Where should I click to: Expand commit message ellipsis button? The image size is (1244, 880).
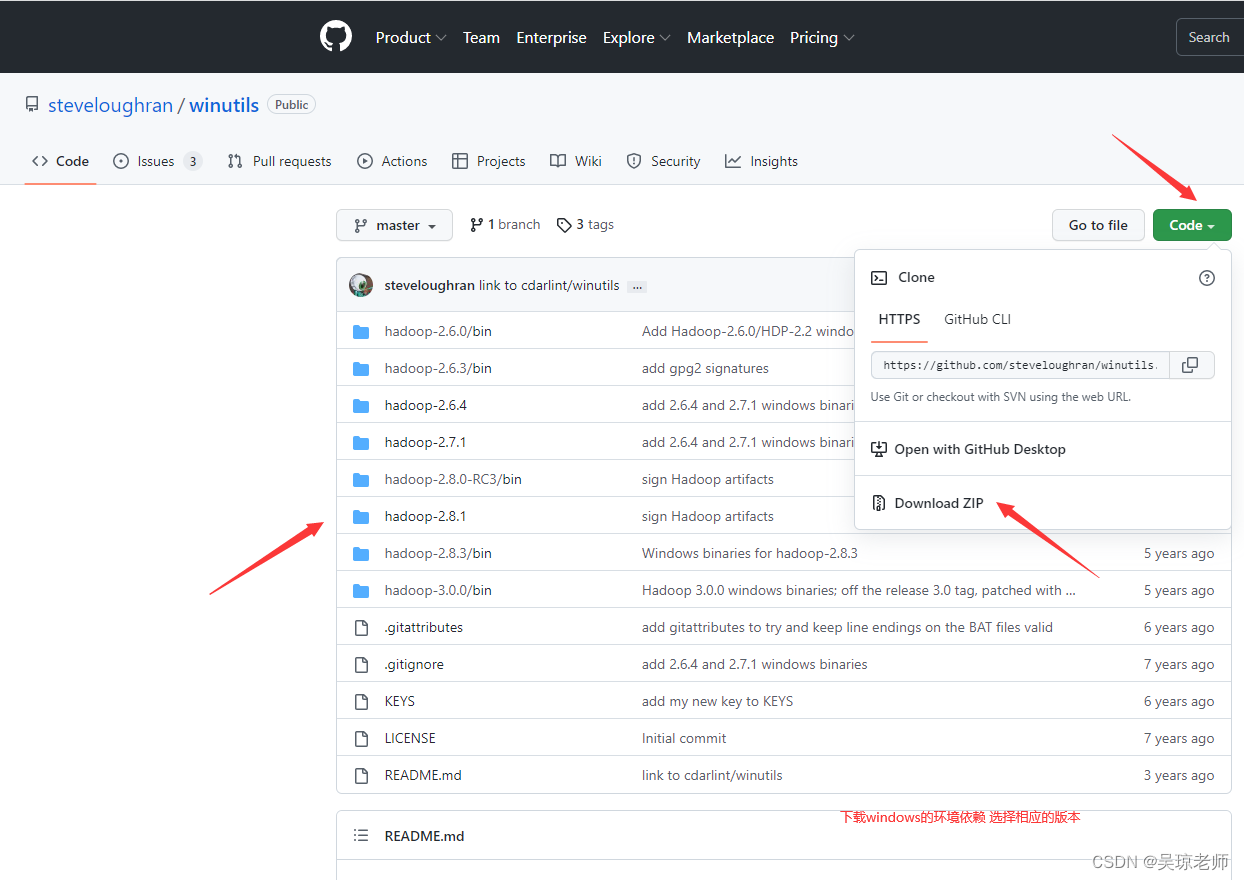[638, 286]
